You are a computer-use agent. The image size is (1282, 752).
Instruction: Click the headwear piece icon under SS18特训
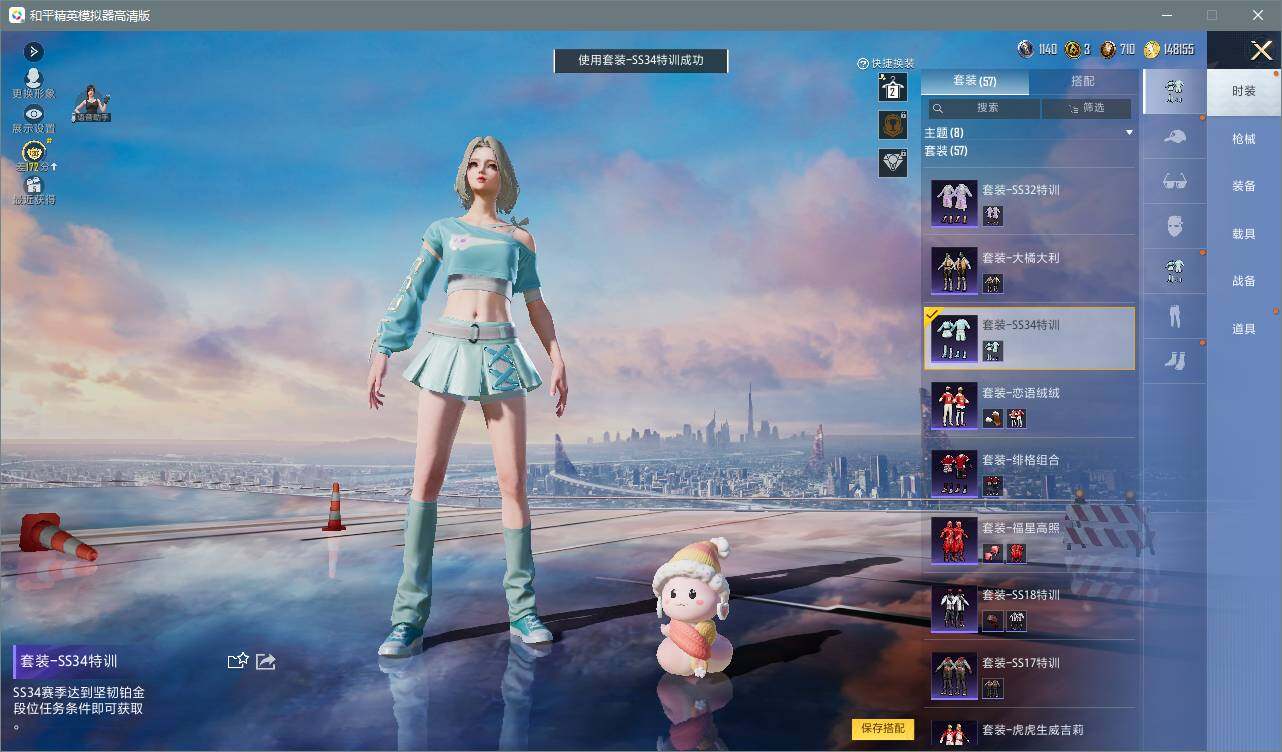click(x=993, y=621)
